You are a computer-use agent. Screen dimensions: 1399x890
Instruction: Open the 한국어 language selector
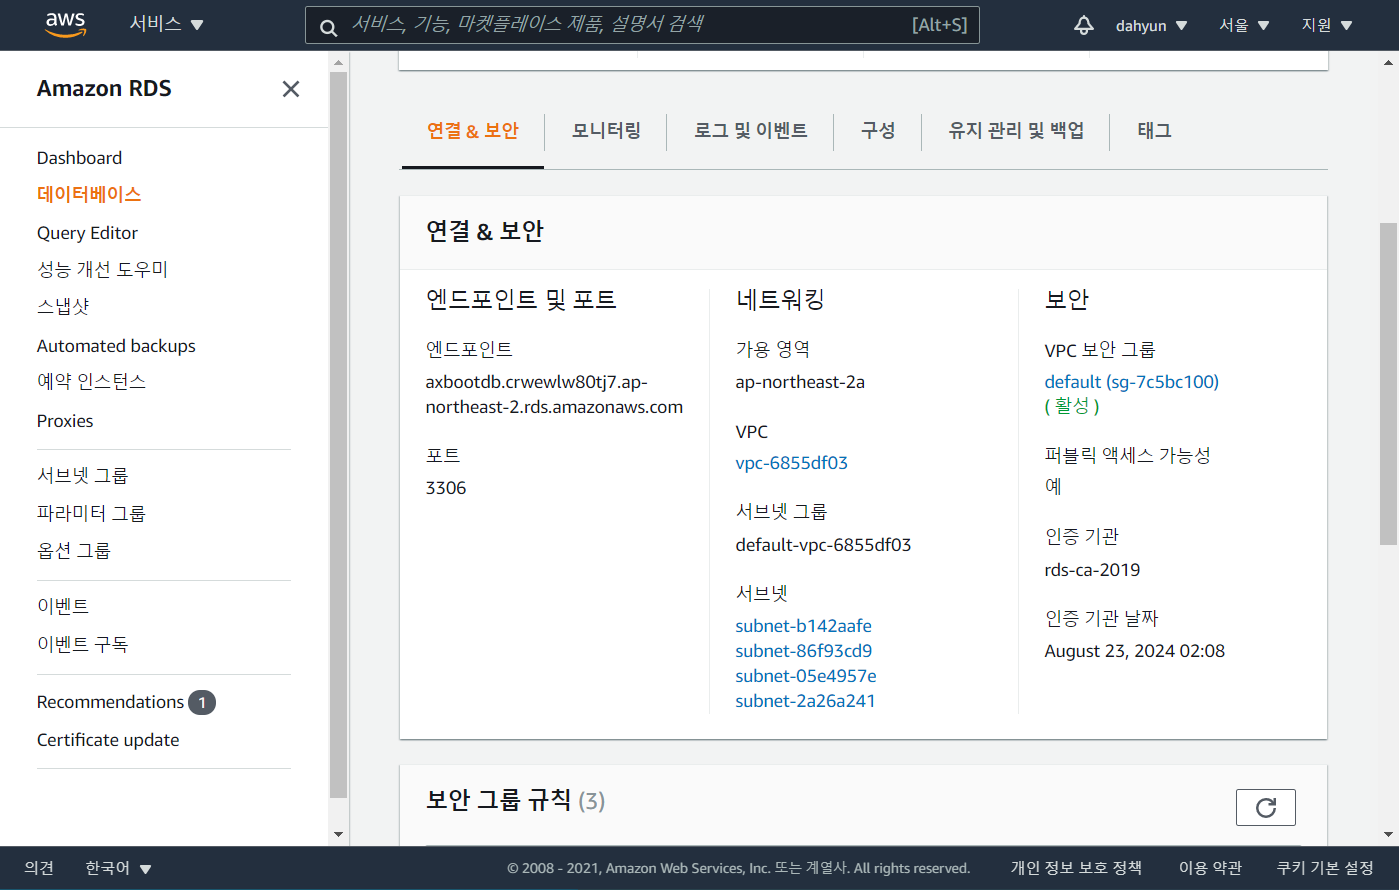click(118, 868)
